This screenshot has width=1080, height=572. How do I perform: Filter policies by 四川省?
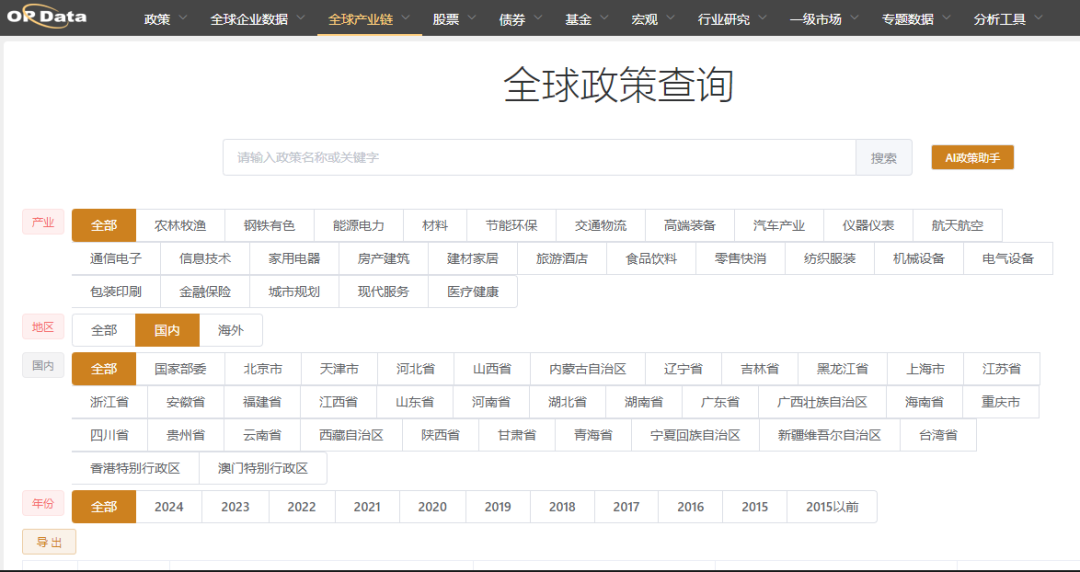coord(110,435)
